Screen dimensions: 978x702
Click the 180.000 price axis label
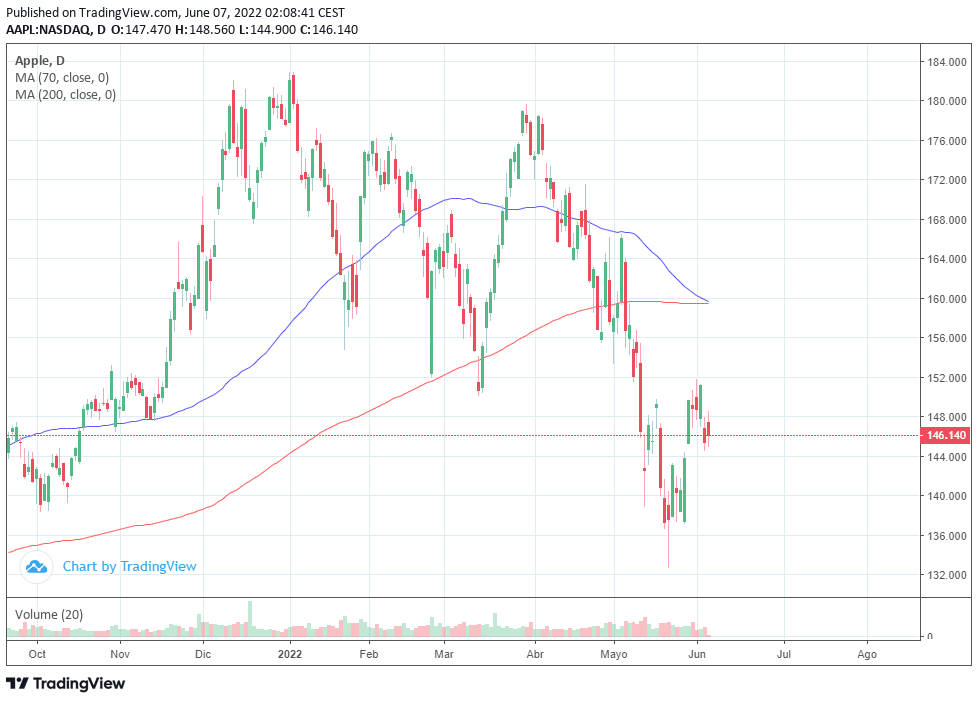click(947, 101)
